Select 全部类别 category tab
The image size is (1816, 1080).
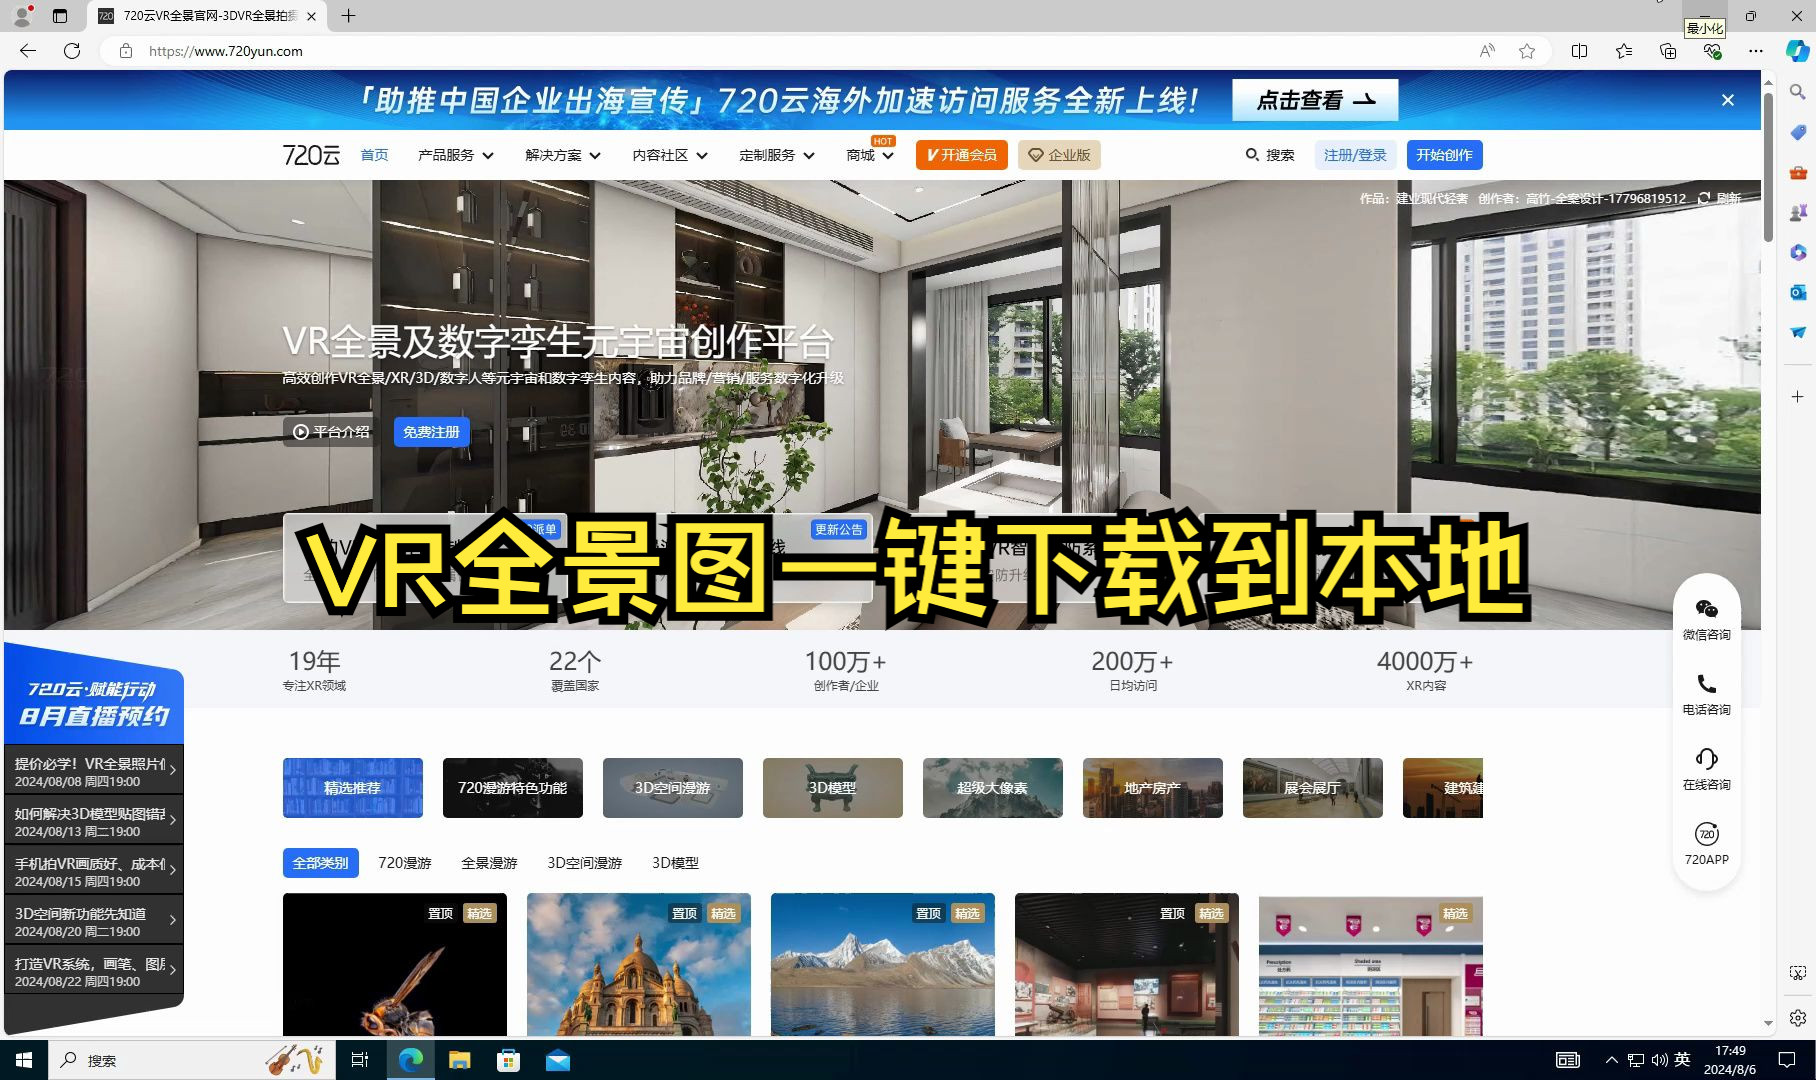tap(321, 863)
